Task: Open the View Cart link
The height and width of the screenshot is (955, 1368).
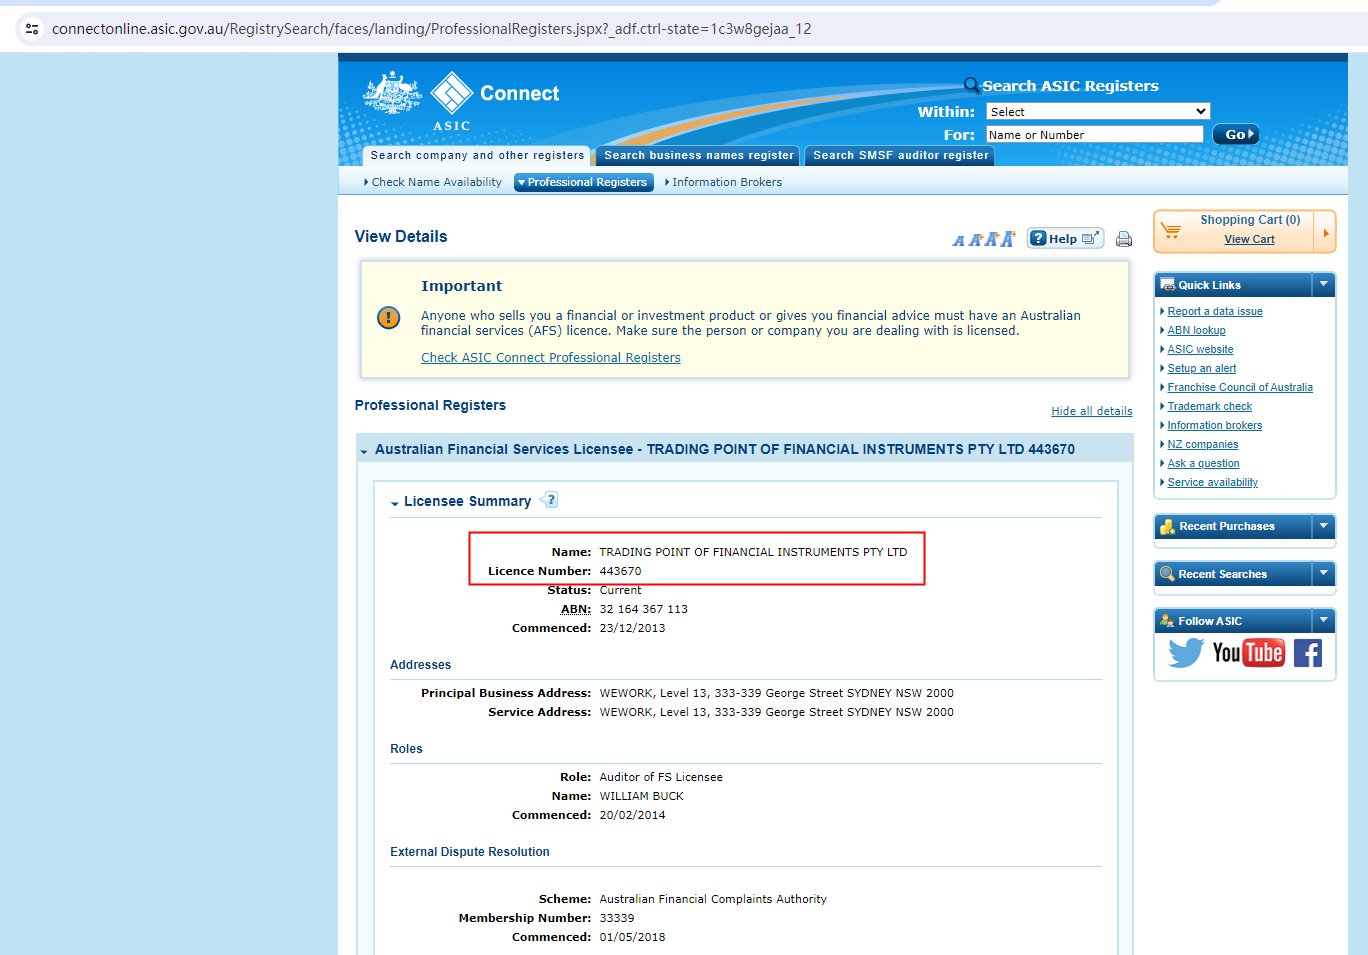Action: (1250, 240)
